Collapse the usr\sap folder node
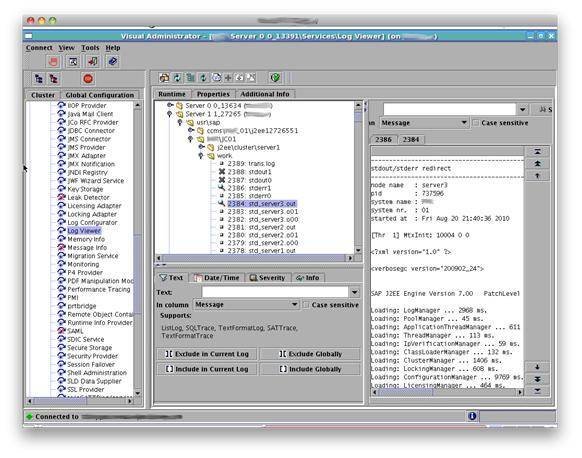Viewport: 582px width, 458px height. point(180,122)
